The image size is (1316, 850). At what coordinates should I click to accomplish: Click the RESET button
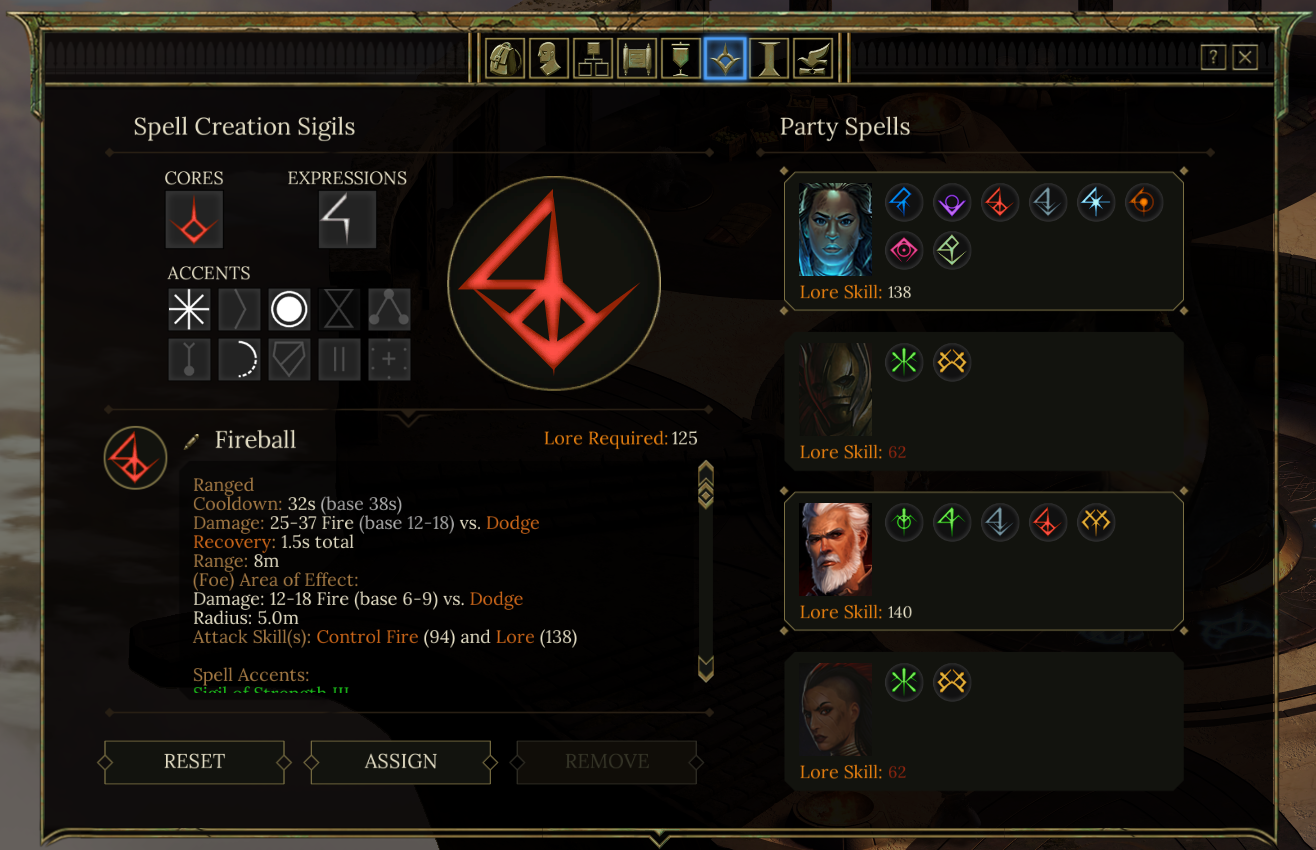coord(194,762)
